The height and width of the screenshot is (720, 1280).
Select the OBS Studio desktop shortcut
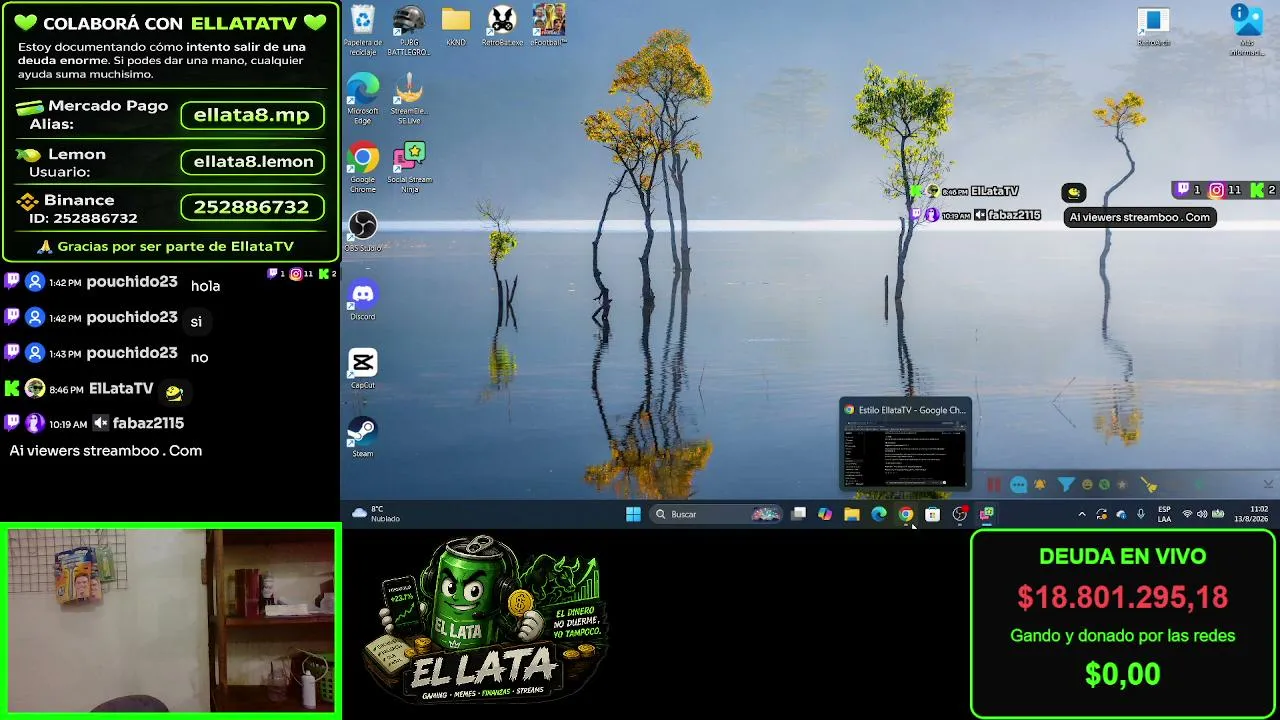362,231
